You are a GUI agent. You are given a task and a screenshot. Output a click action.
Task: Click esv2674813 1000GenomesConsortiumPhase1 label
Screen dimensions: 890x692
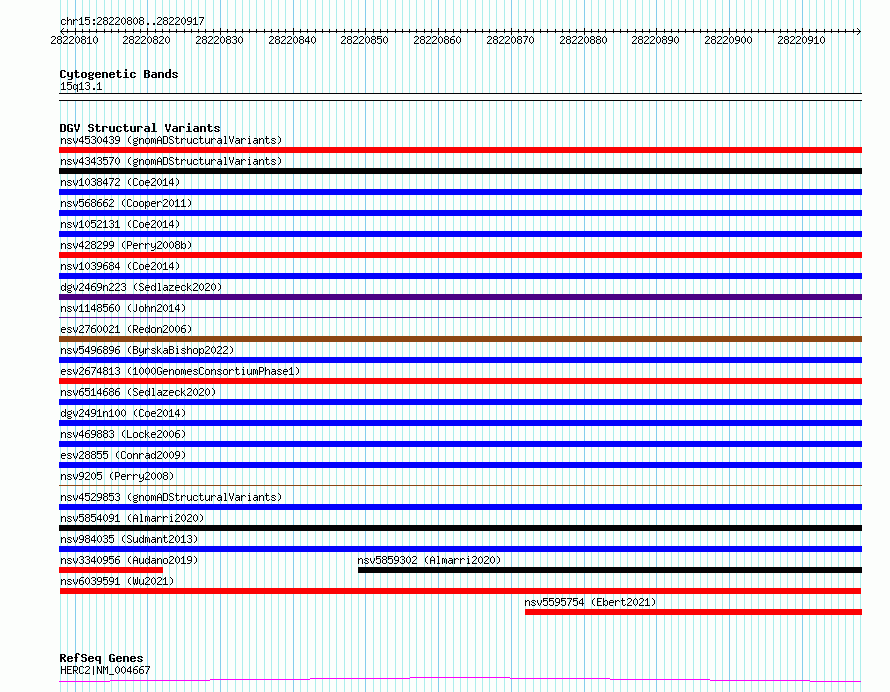180,371
